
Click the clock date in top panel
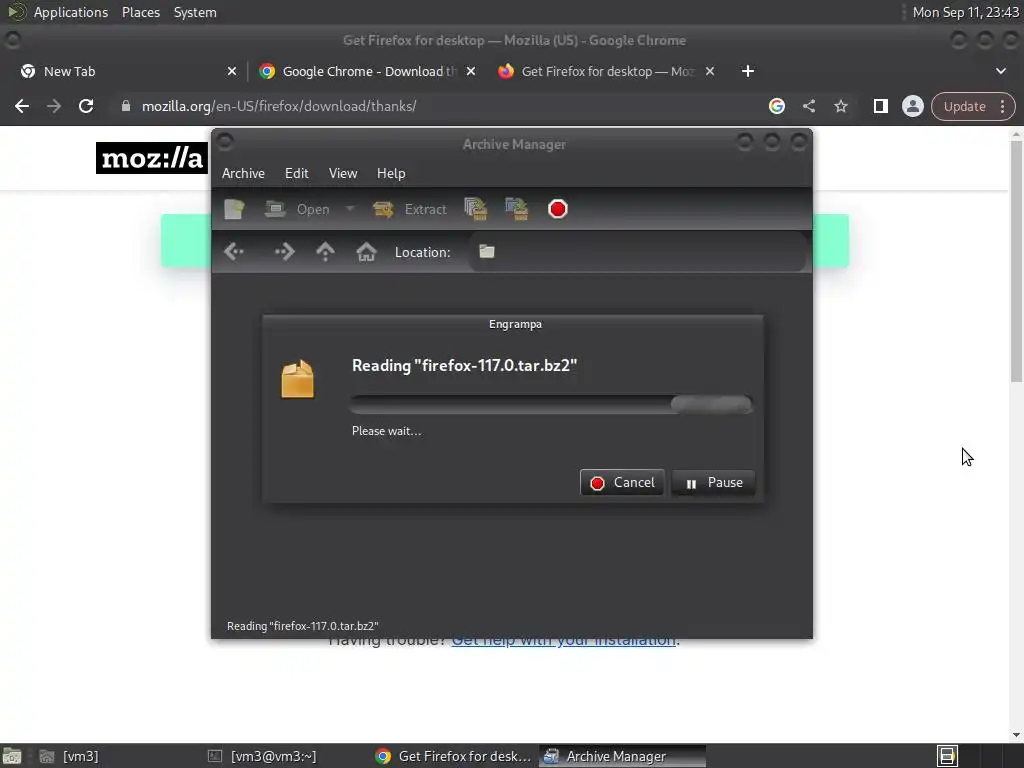965,12
